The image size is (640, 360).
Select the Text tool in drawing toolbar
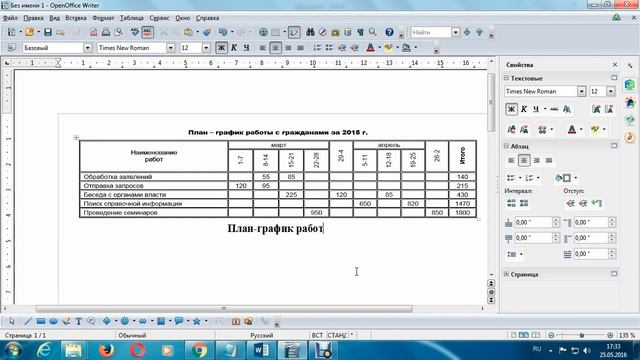point(78,321)
